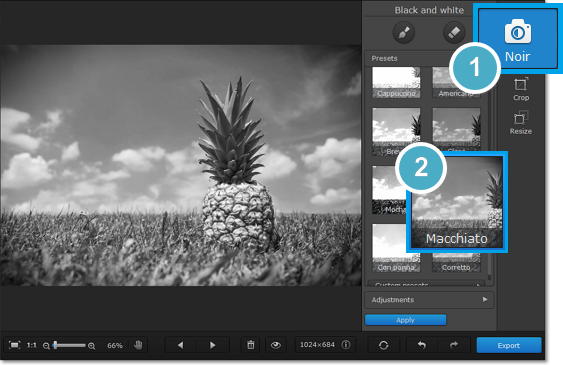
Task: Adjust the zoom slider handle
Action: [x=55, y=345]
